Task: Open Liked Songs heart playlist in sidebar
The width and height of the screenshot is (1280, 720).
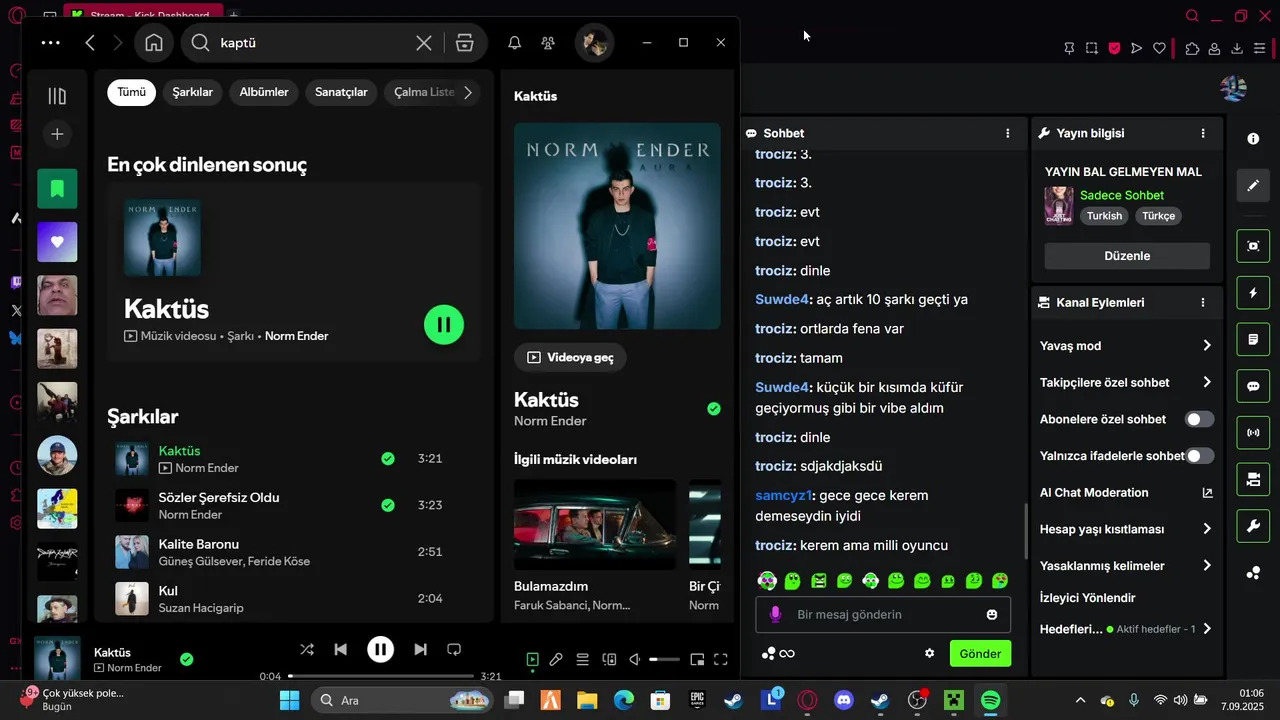Action: point(57,242)
